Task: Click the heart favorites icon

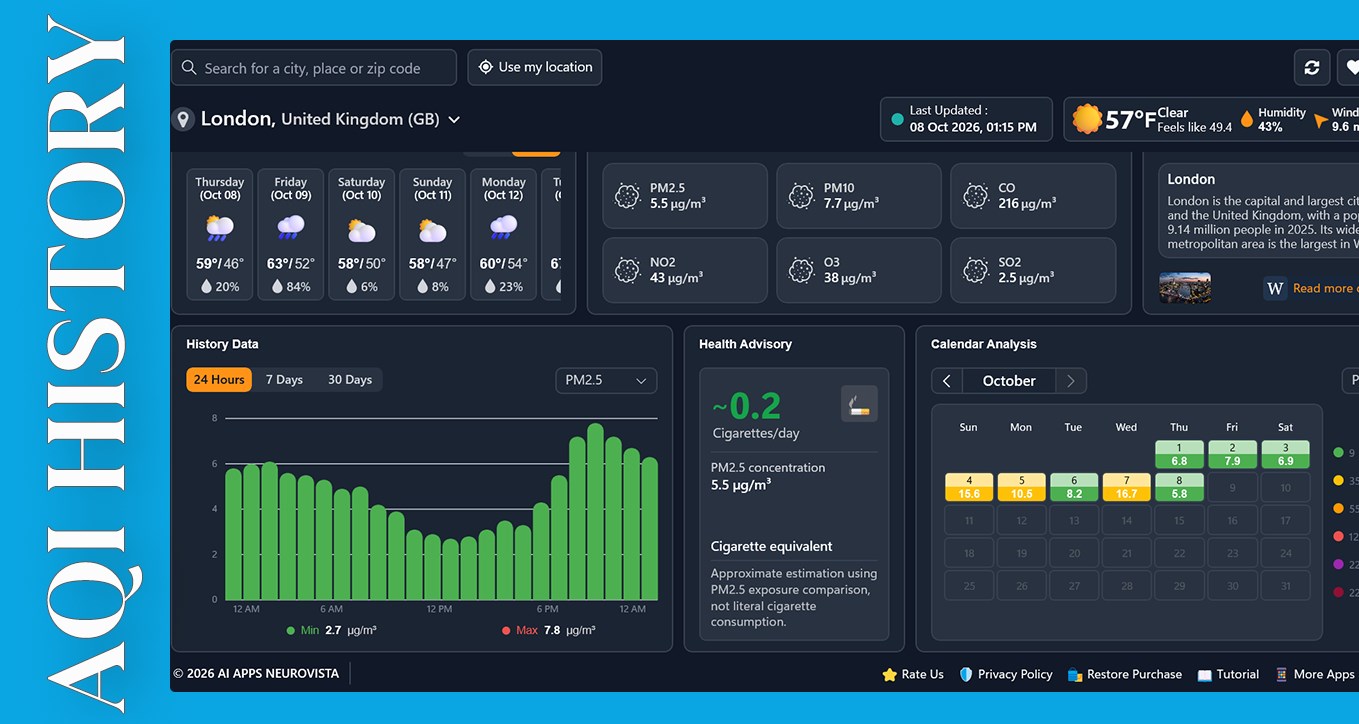Action: point(1350,68)
